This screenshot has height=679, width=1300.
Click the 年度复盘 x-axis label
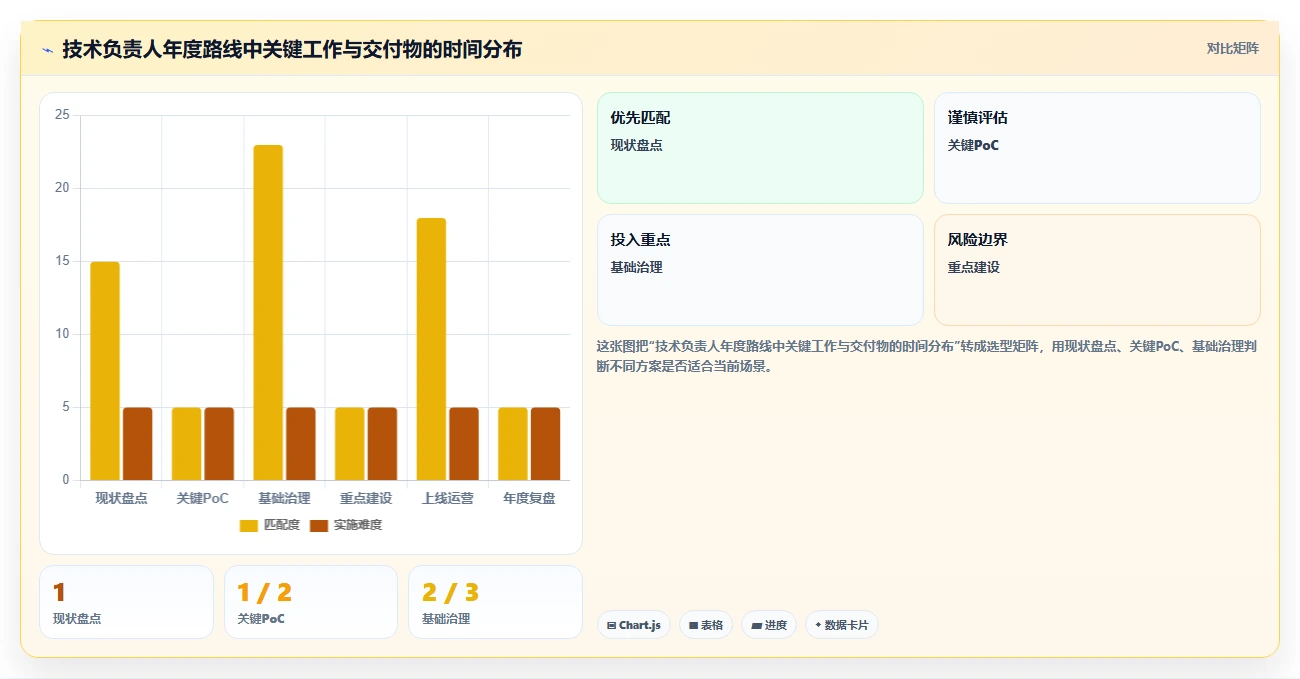click(529, 498)
